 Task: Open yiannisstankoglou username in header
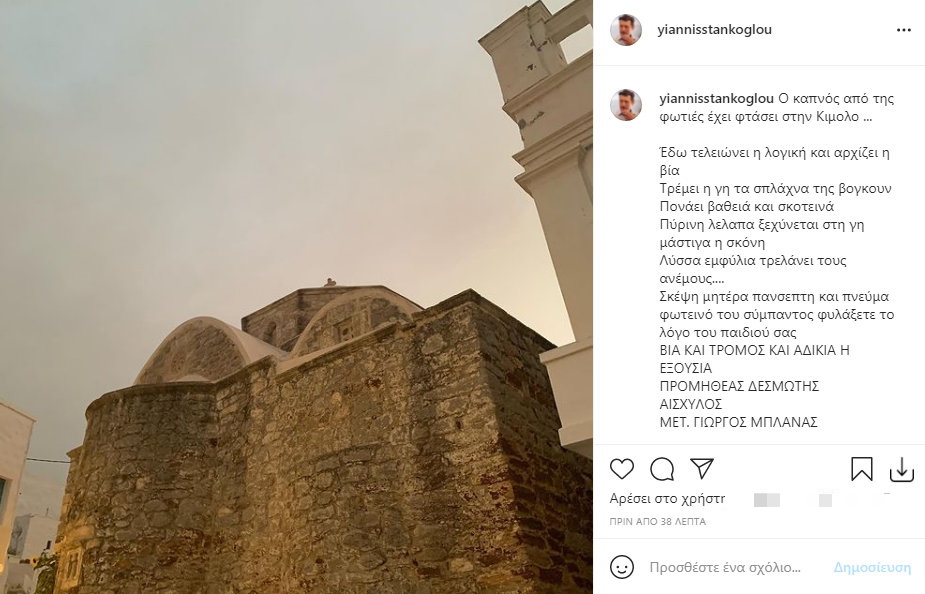(x=714, y=29)
